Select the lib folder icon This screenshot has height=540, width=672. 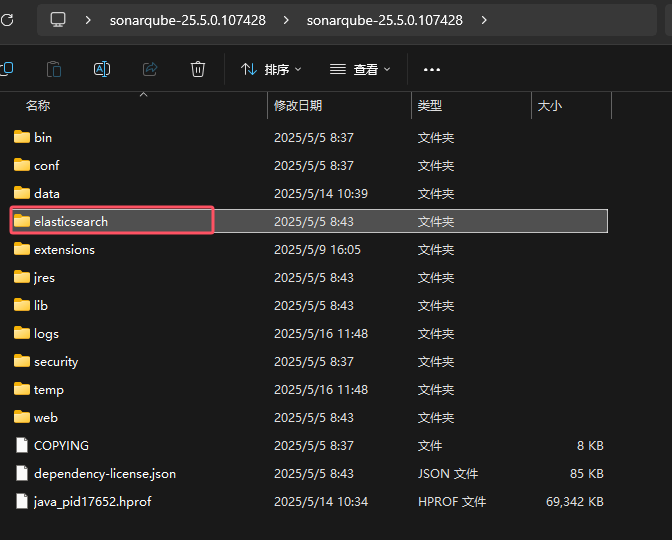click(22, 305)
